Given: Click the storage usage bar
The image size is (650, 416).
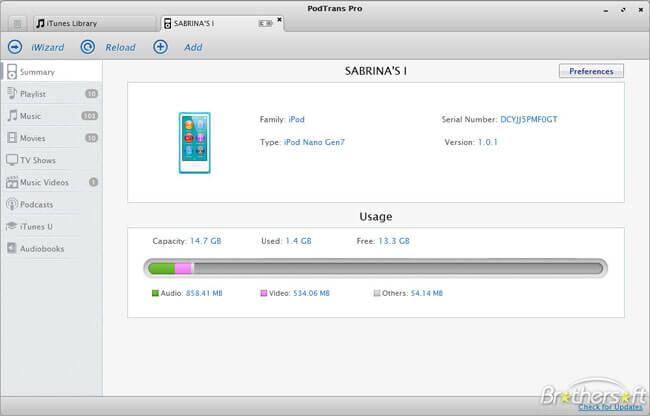Looking at the screenshot, I should coord(375,268).
